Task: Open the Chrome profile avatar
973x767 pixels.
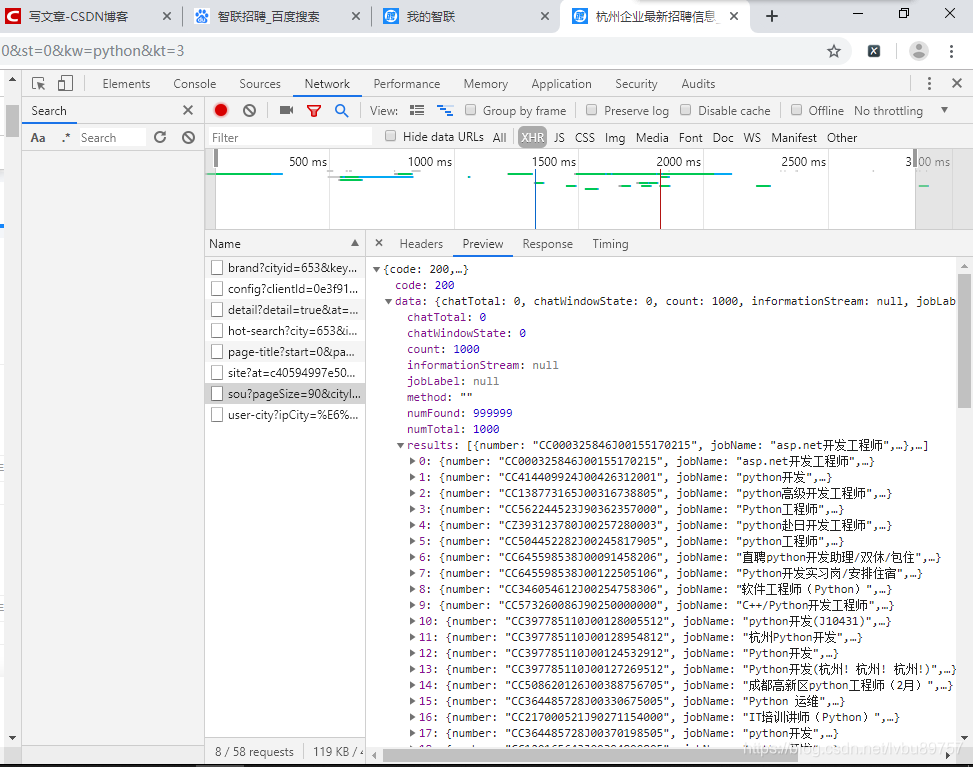Action: click(918, 51)
